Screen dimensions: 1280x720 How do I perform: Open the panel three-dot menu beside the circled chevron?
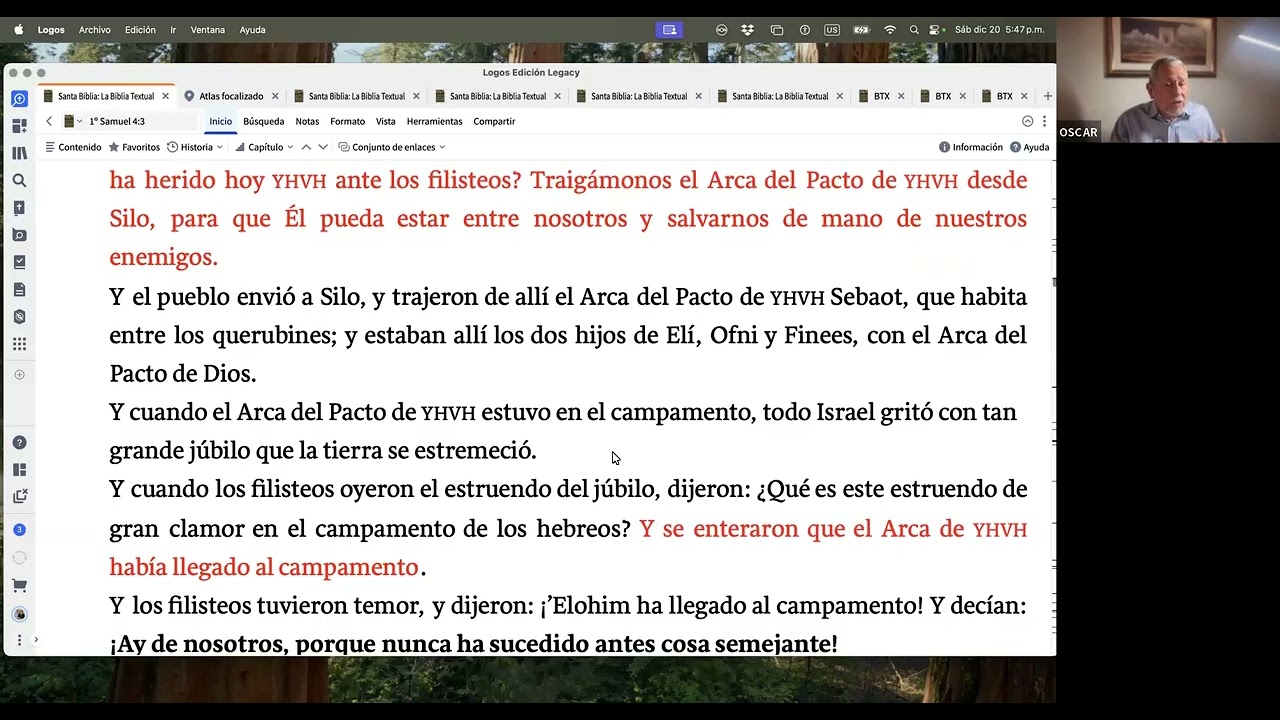coord(1044,121)
